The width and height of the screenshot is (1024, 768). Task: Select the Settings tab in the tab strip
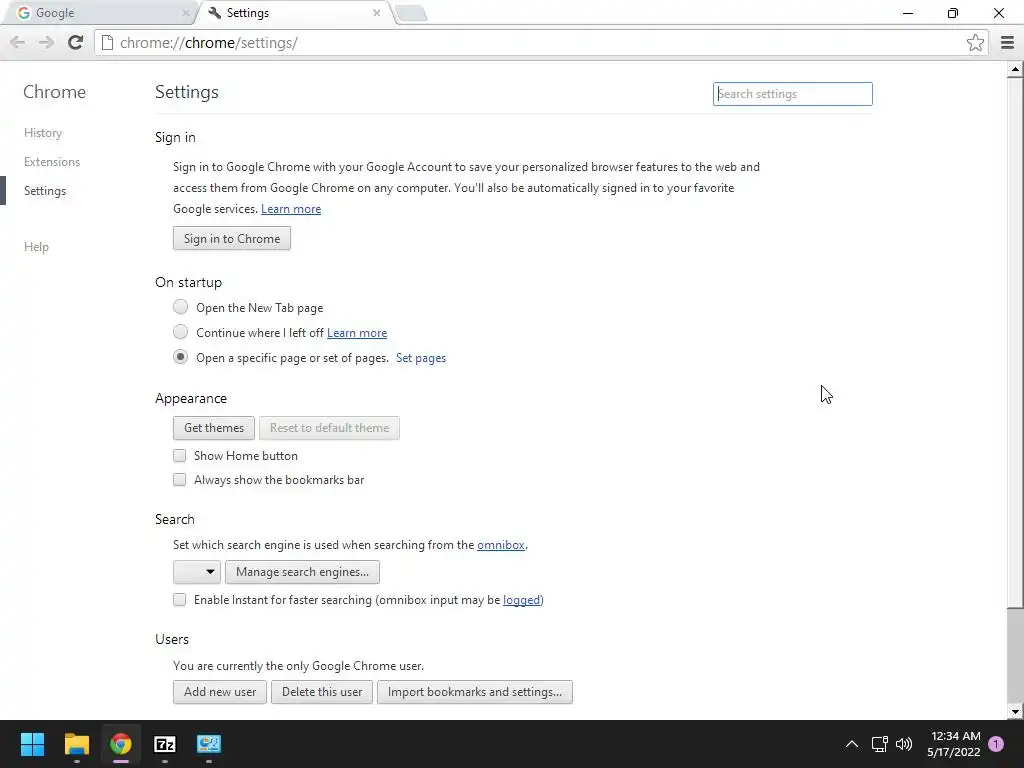click(294, 12)
